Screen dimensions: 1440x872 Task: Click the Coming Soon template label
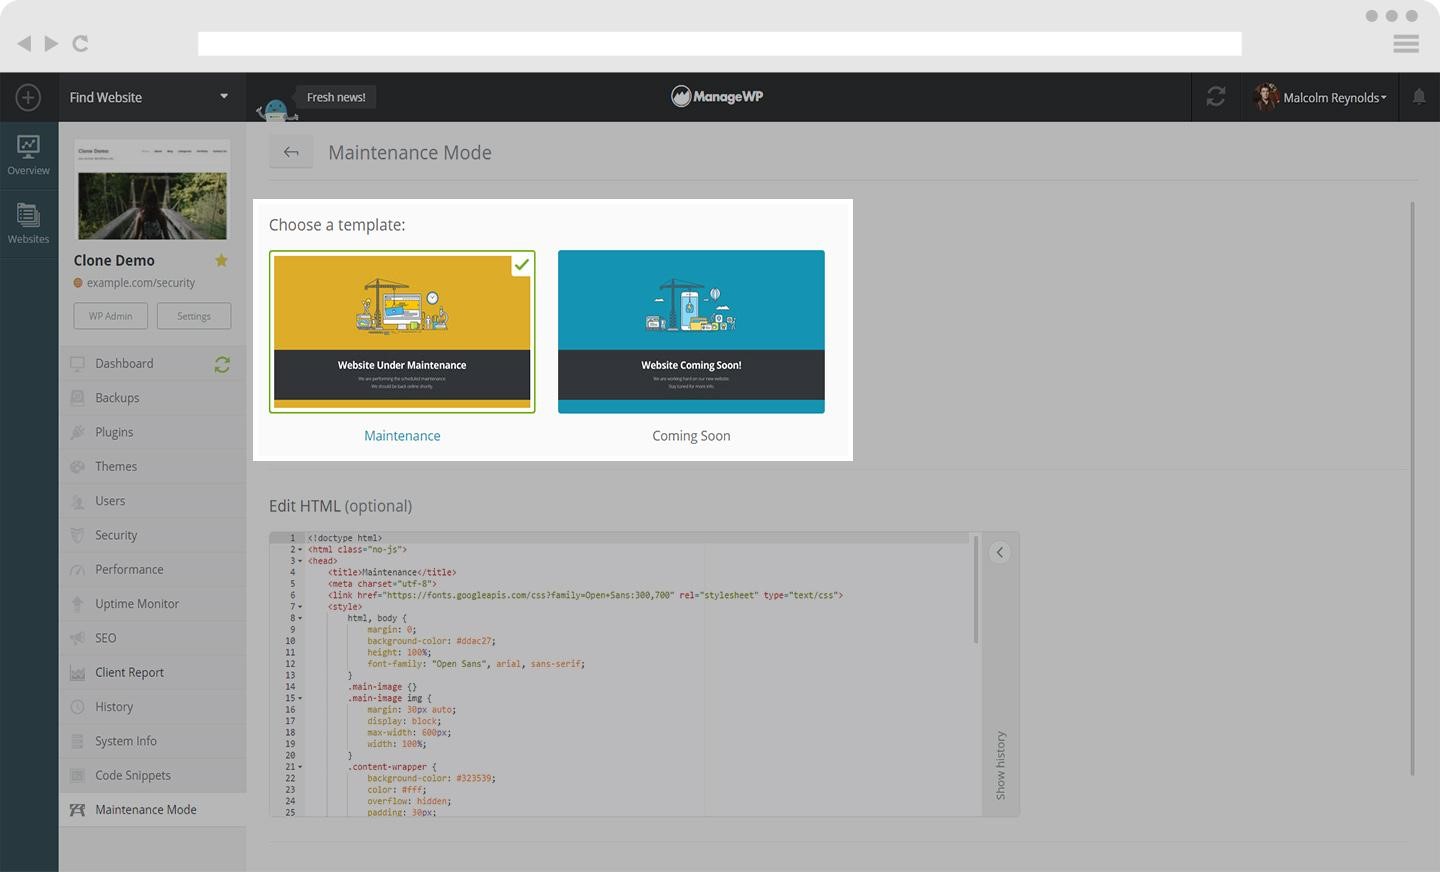point(691,436)
